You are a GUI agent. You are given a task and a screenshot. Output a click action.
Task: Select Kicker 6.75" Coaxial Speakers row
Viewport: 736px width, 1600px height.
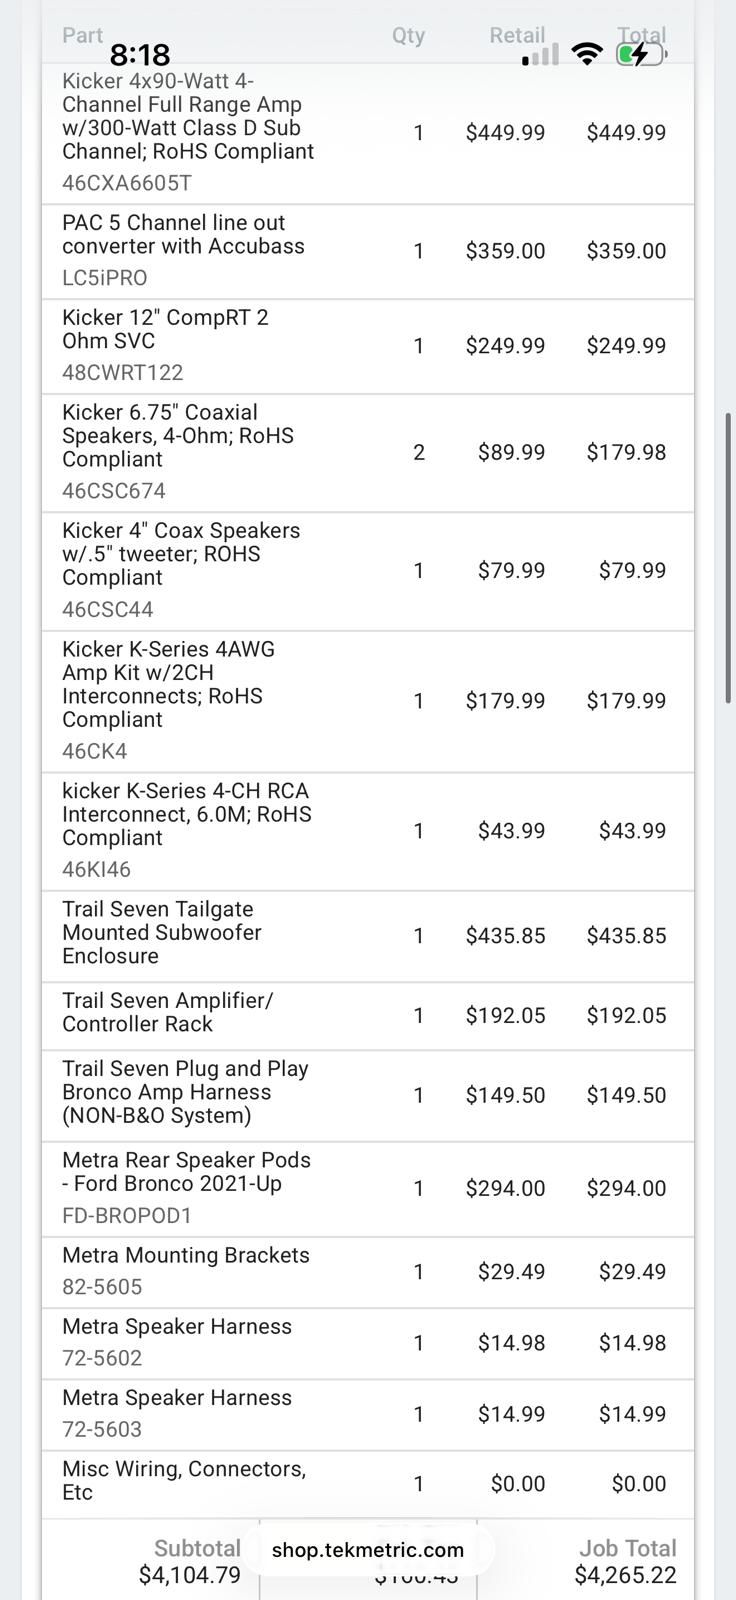click(x=368, y=452)
